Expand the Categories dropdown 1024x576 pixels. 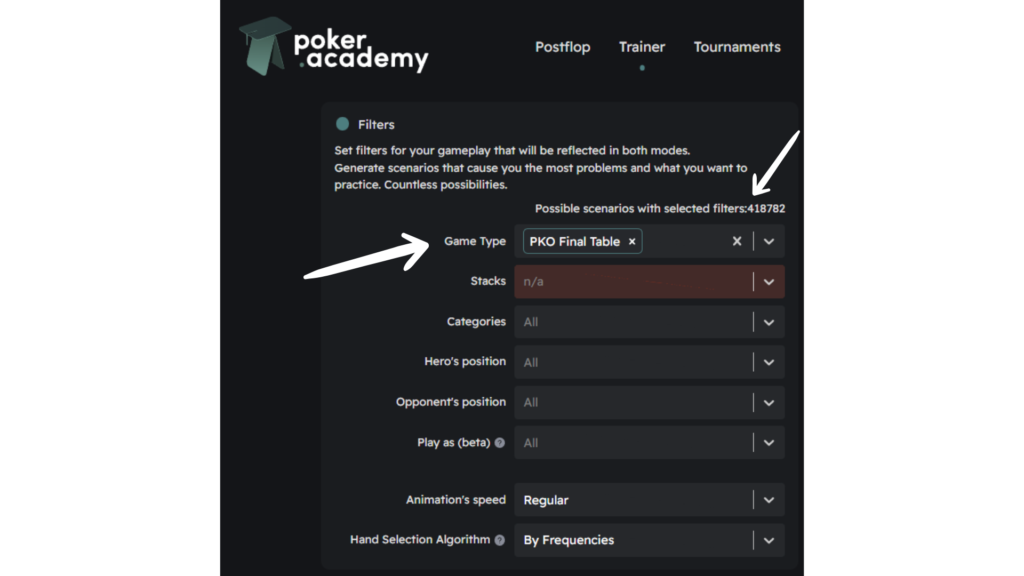pyautogui.click(x=769, y=322)
